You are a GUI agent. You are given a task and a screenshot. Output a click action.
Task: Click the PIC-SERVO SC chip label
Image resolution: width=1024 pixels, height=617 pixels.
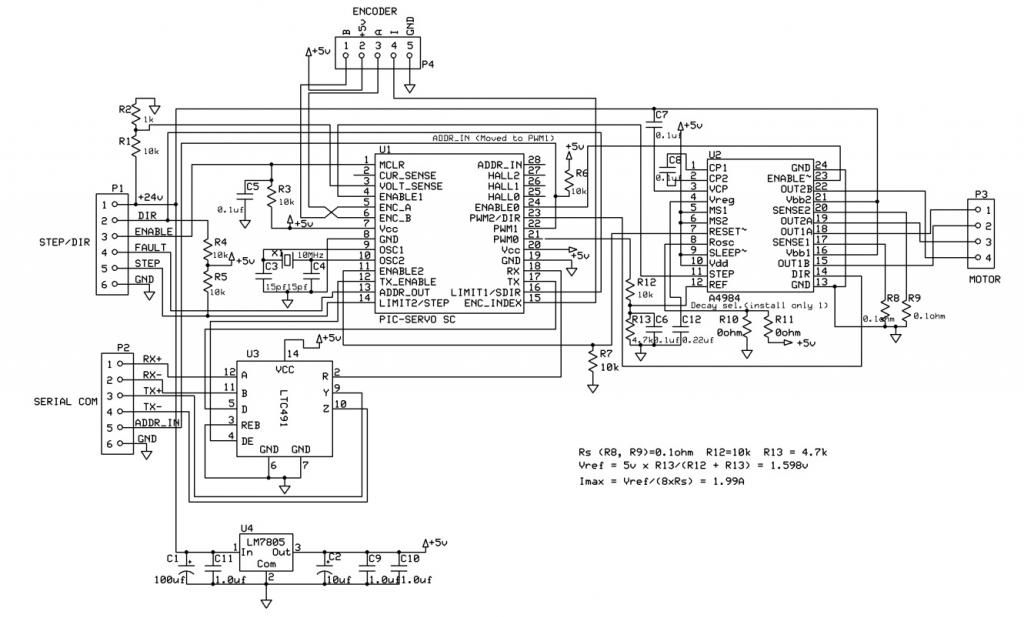pos(420,320)
